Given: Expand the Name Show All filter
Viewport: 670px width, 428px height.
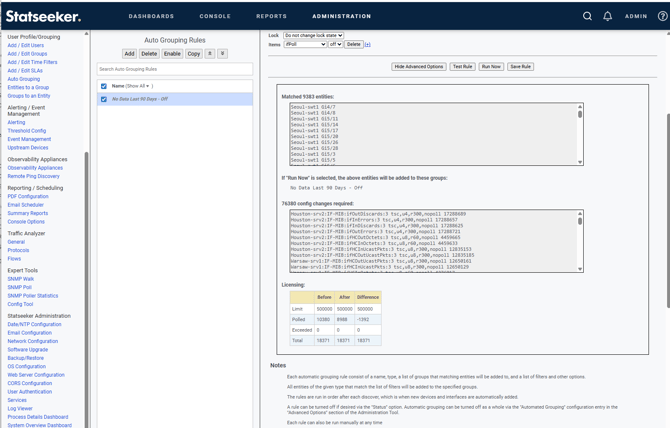Looking at the screenshot, I should coord(139,86).
